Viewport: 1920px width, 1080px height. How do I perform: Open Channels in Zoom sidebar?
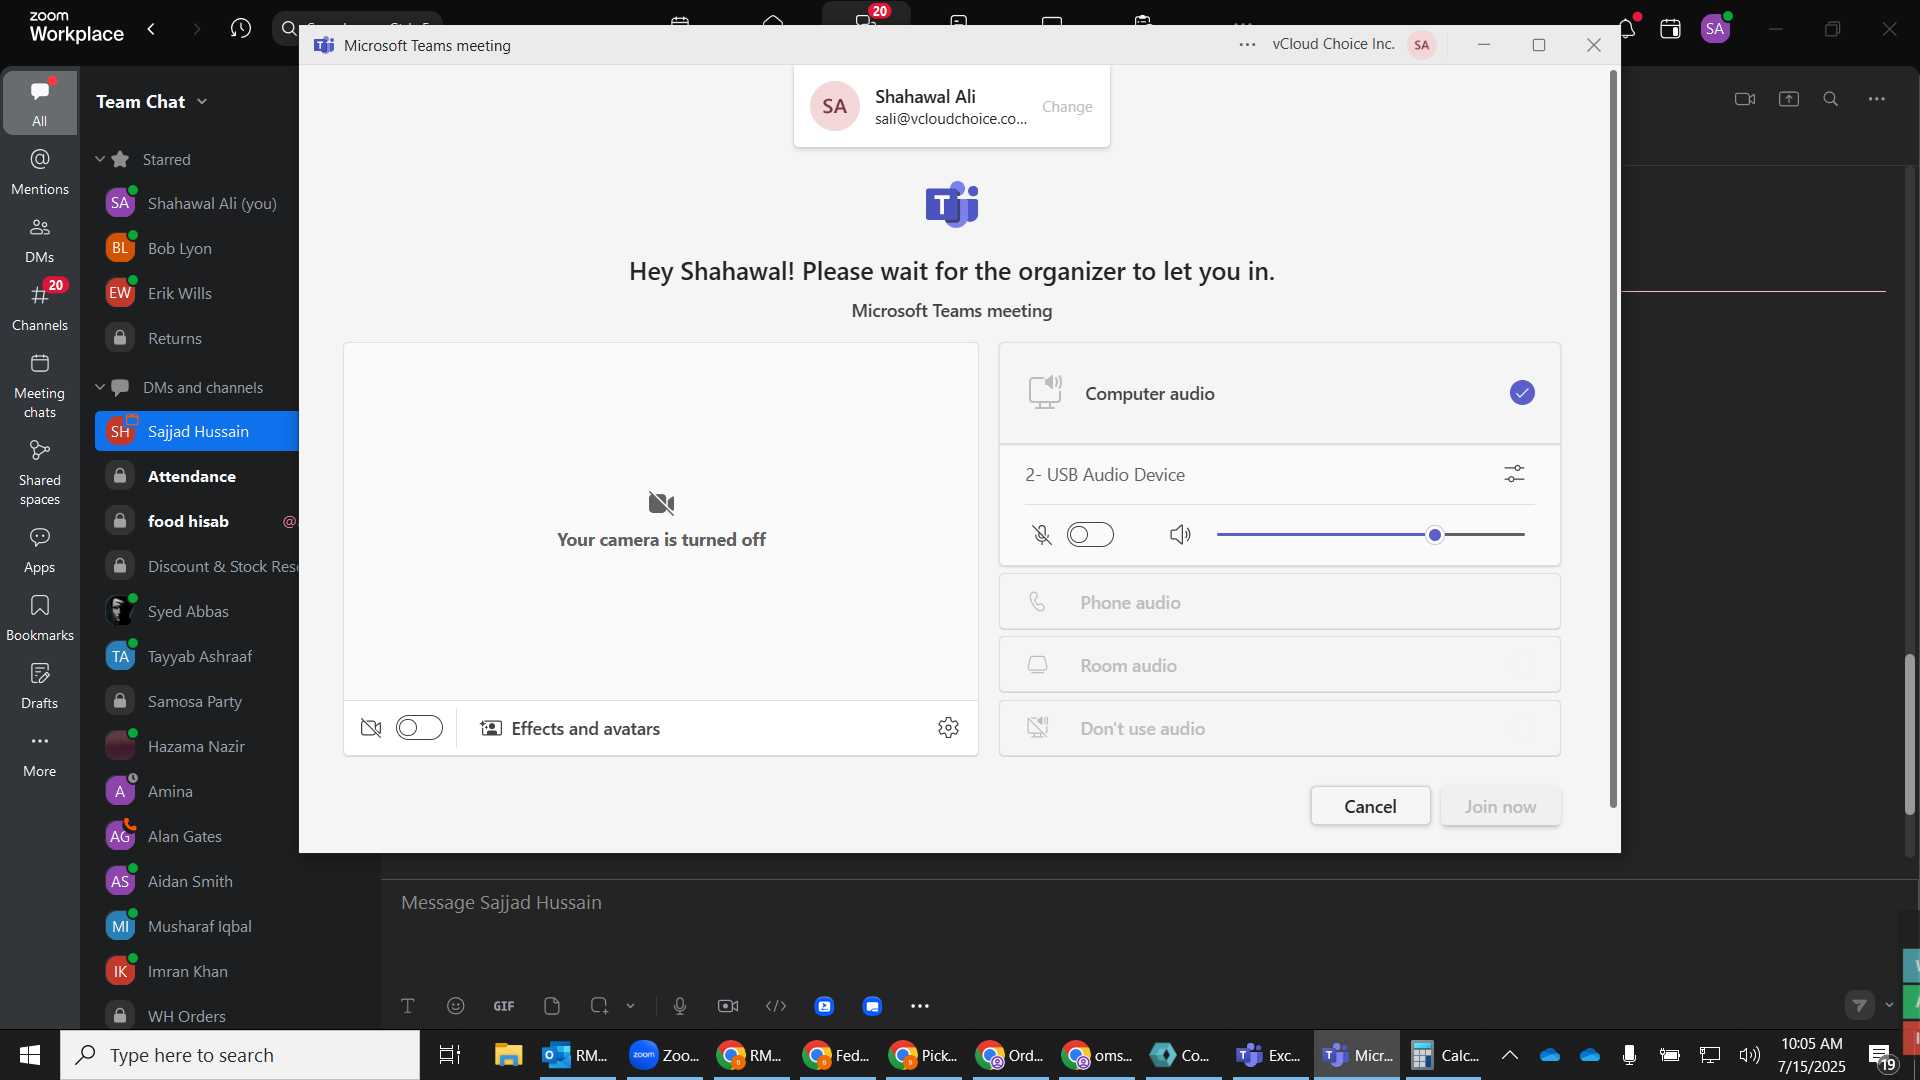point(40,307)
